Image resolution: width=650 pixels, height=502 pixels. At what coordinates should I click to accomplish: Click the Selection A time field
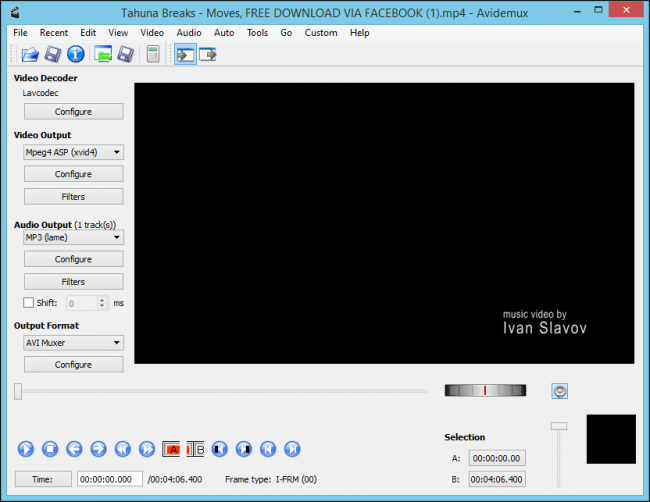coord(497,458)
